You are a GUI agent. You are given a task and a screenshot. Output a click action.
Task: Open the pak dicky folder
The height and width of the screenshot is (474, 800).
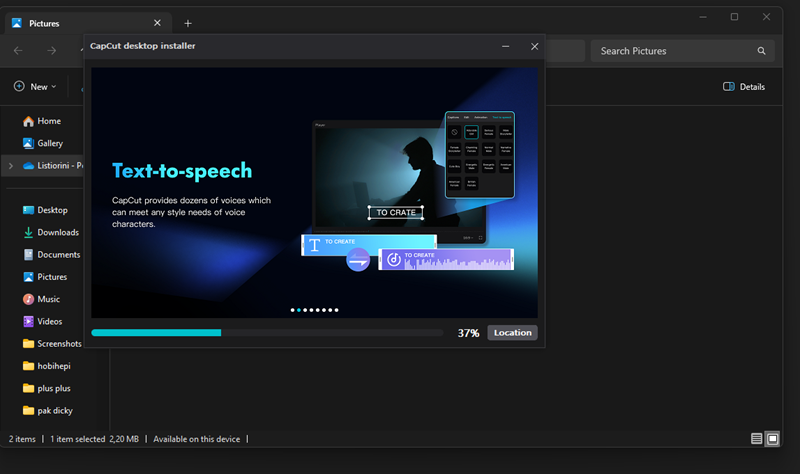(54, 410)
